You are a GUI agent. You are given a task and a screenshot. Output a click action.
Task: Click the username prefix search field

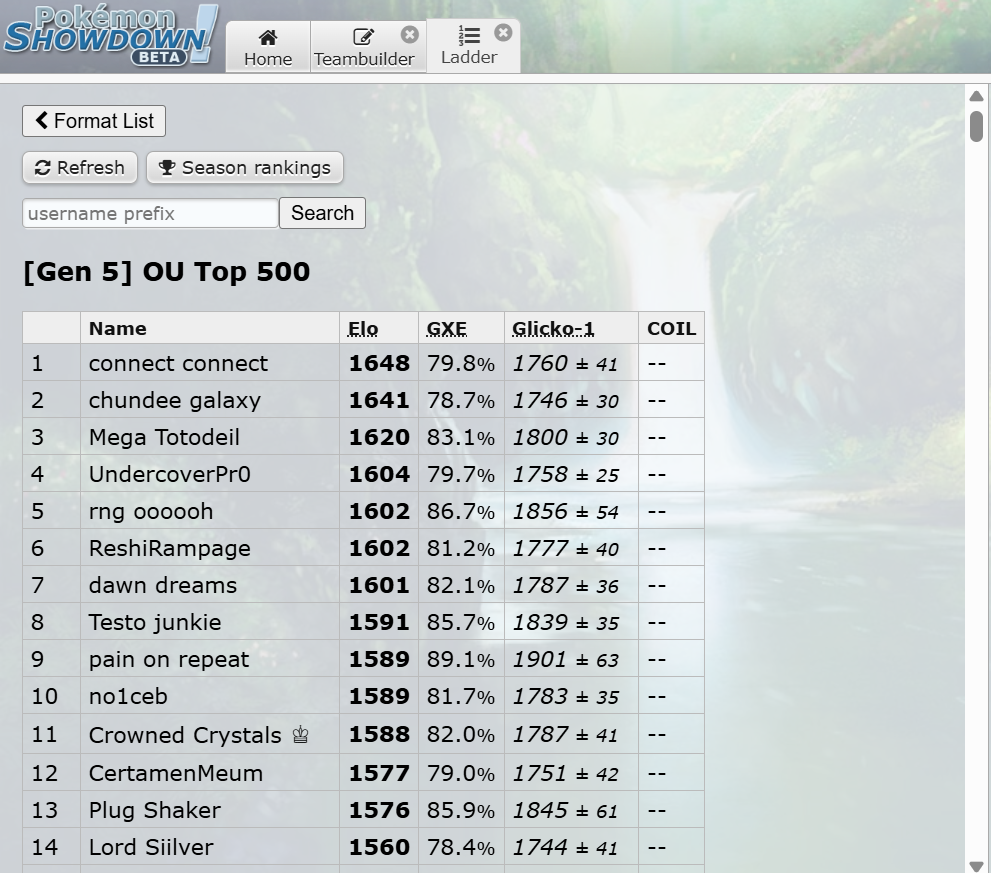coord(150,213)
